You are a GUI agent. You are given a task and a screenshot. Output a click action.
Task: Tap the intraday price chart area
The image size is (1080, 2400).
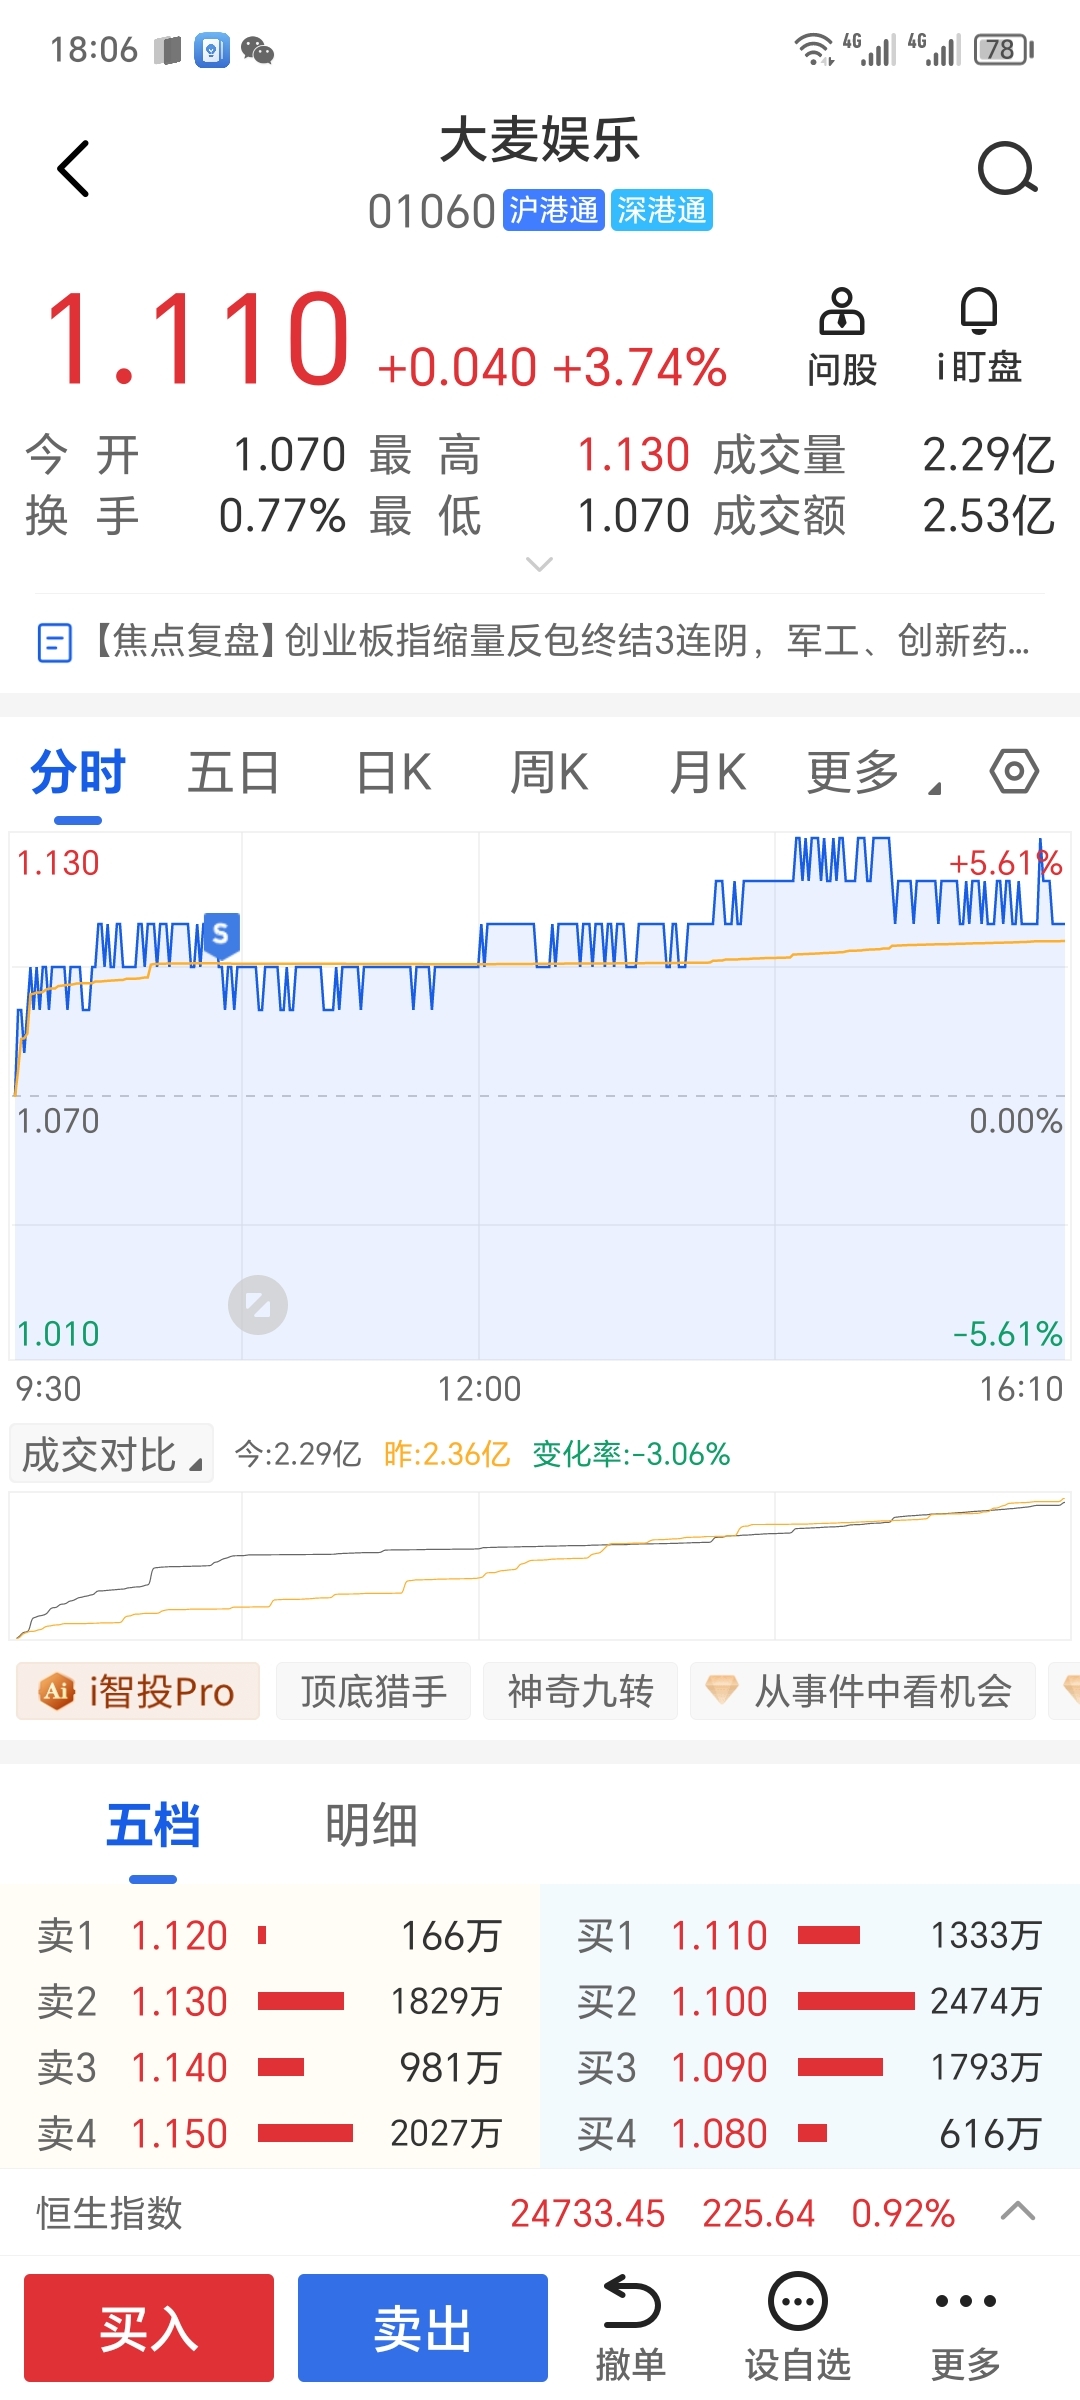click(540, 1095)
